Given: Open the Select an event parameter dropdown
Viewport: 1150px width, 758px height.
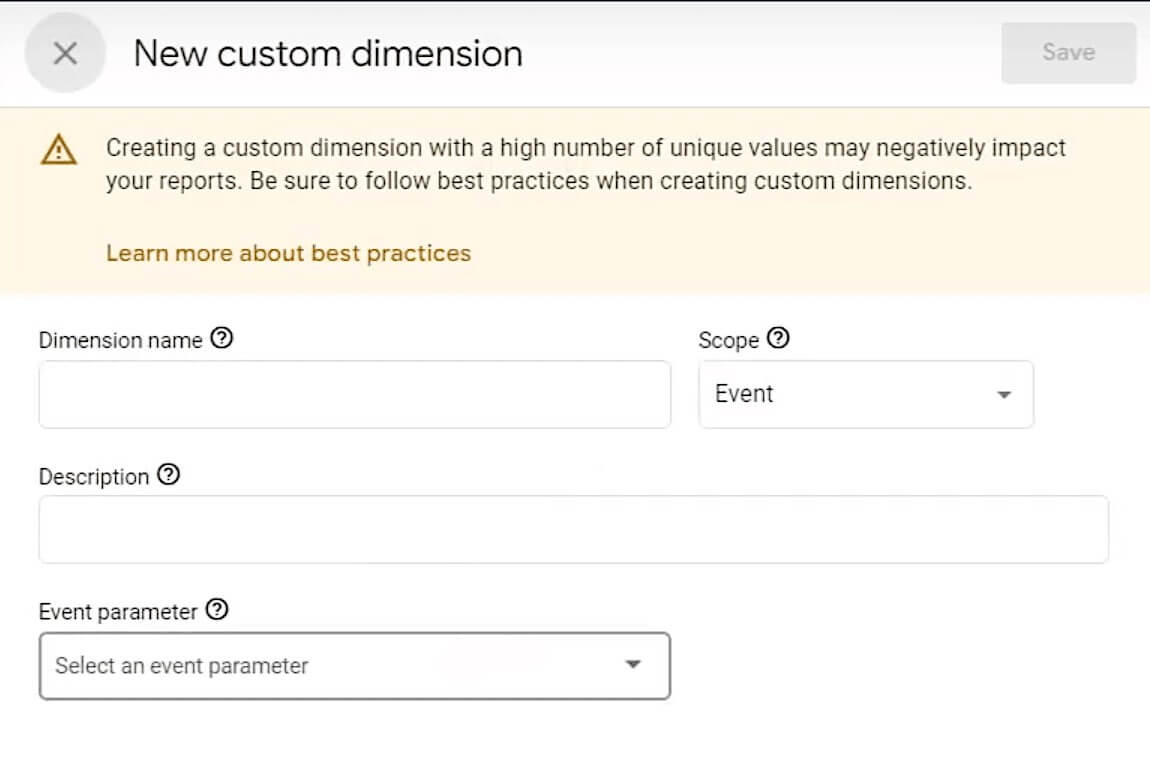Looking at the screenshot, I should [x=354, y=665].
